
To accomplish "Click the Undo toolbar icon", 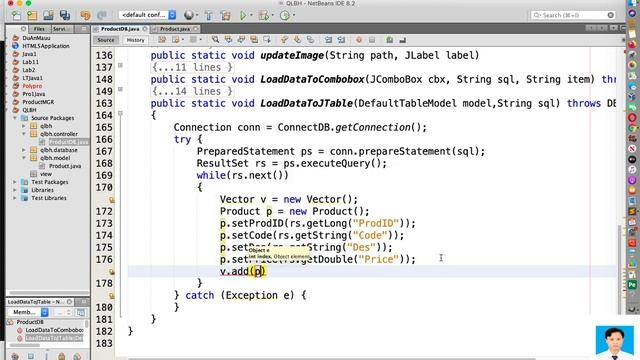I will click(x=85, y=16).
